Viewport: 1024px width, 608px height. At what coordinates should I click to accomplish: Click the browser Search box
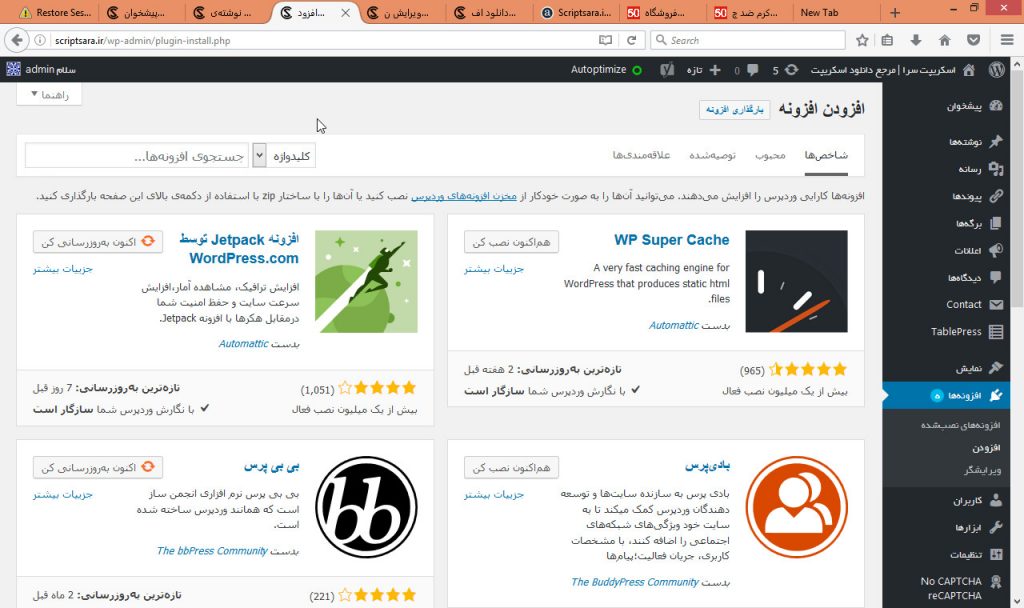tap(748, 40)
